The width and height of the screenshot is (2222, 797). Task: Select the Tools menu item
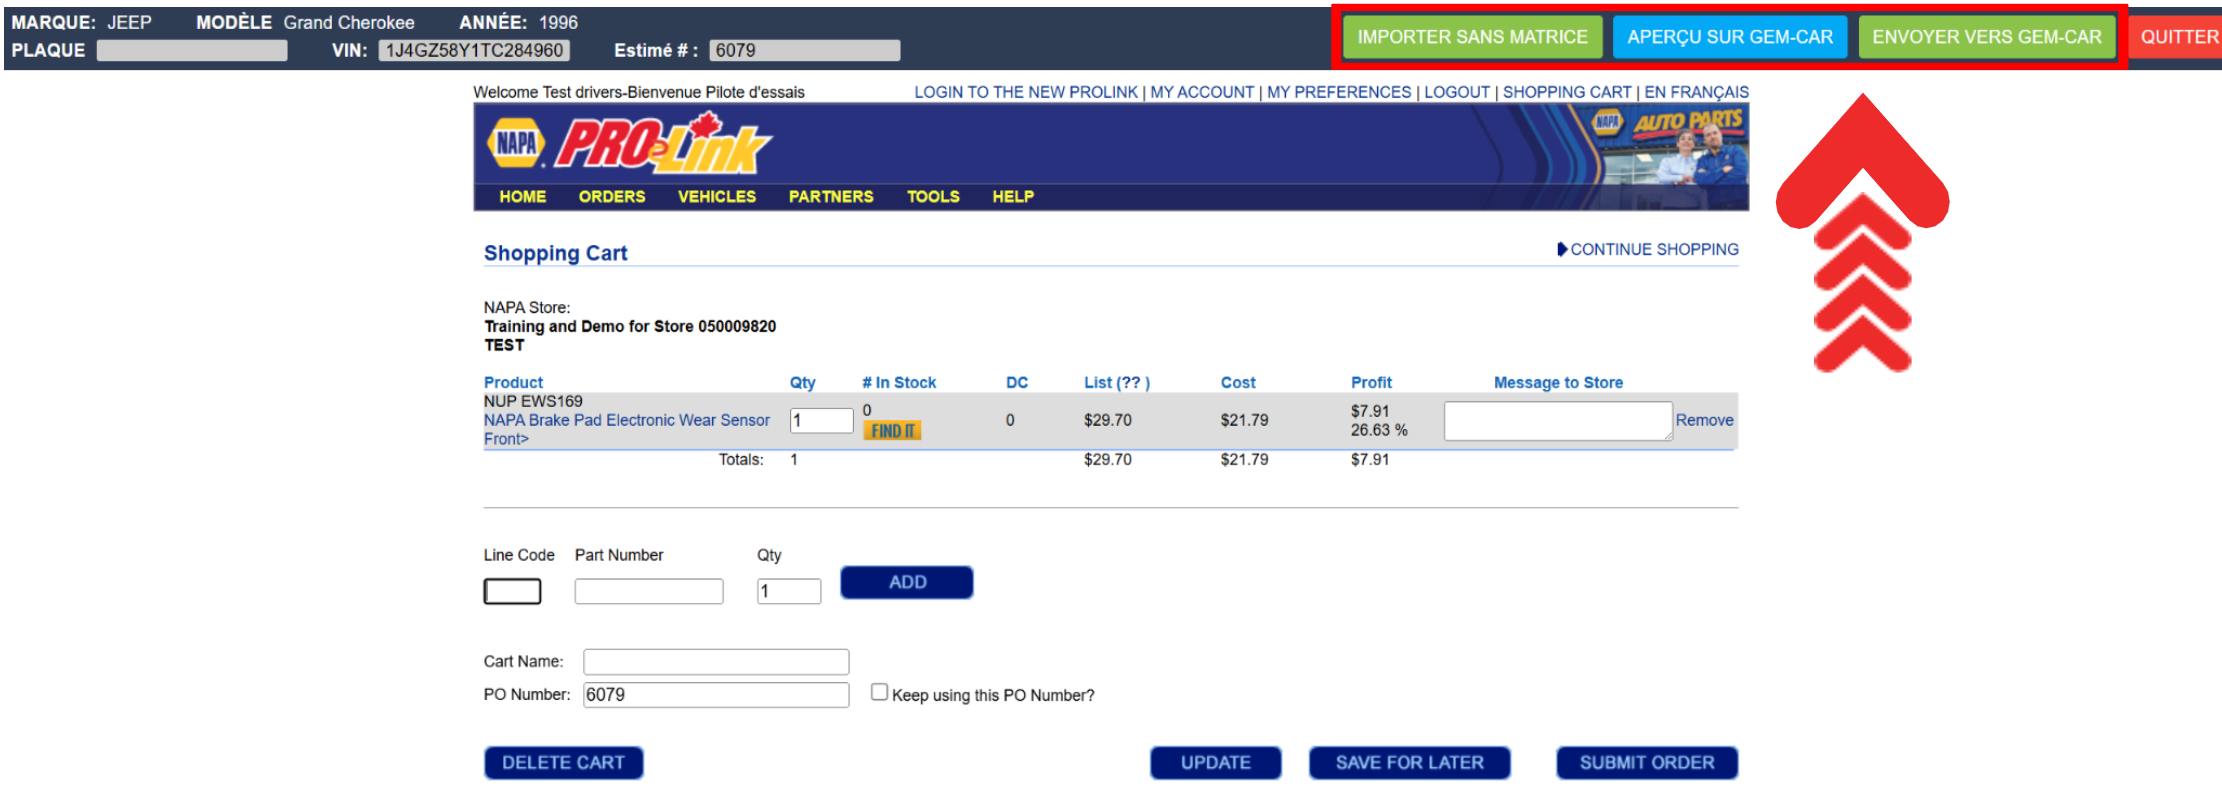coord(932,197)
